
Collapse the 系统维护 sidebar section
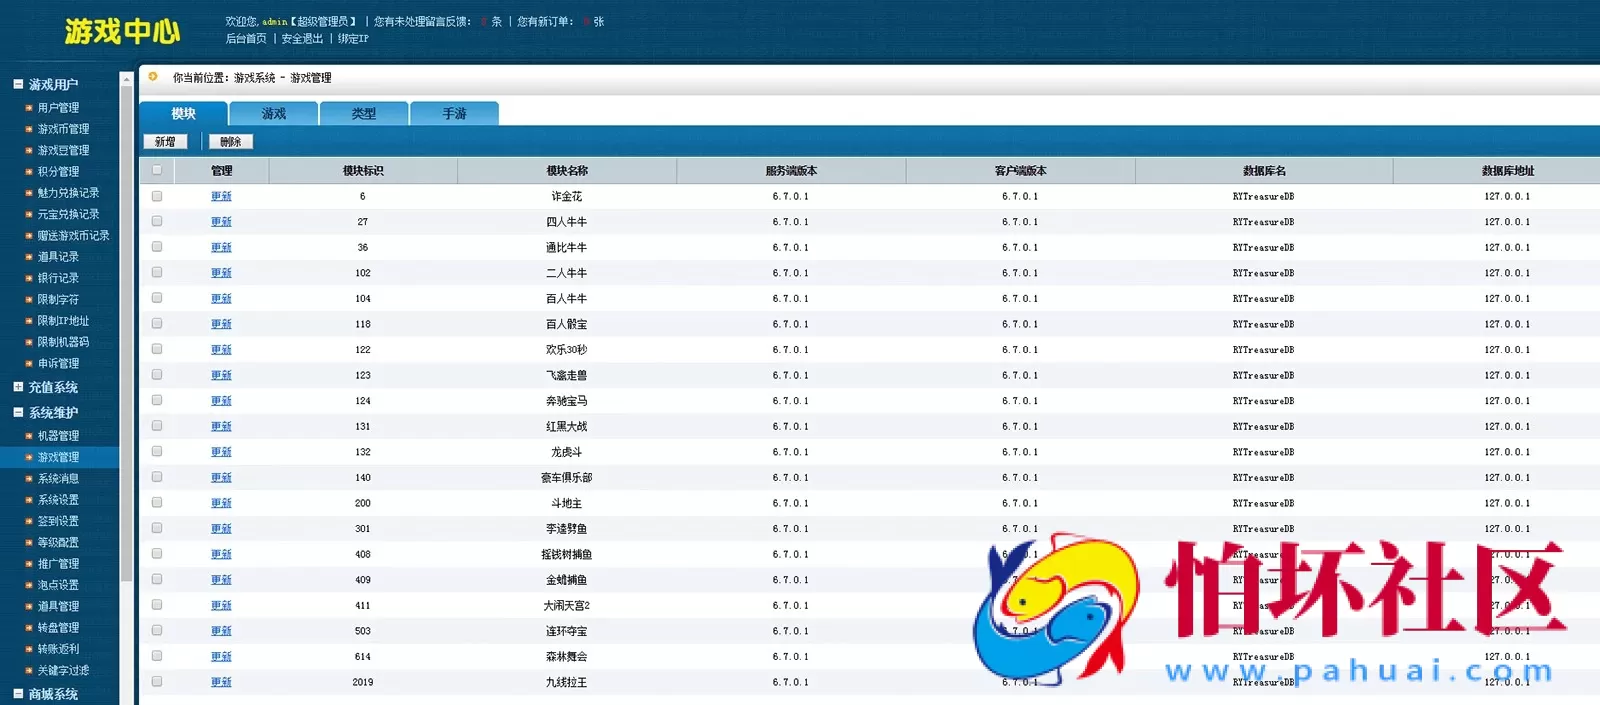click(18, 412)
